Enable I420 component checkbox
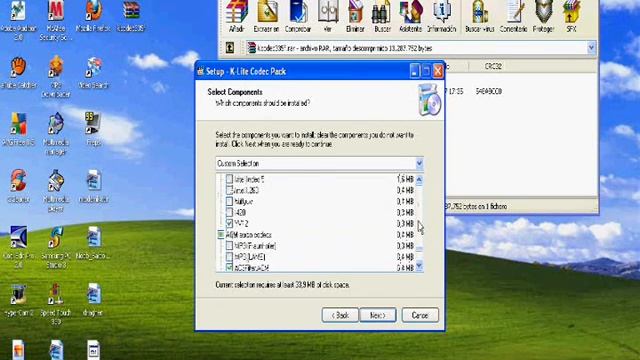 pyautogui.click(x=229, y=212)
